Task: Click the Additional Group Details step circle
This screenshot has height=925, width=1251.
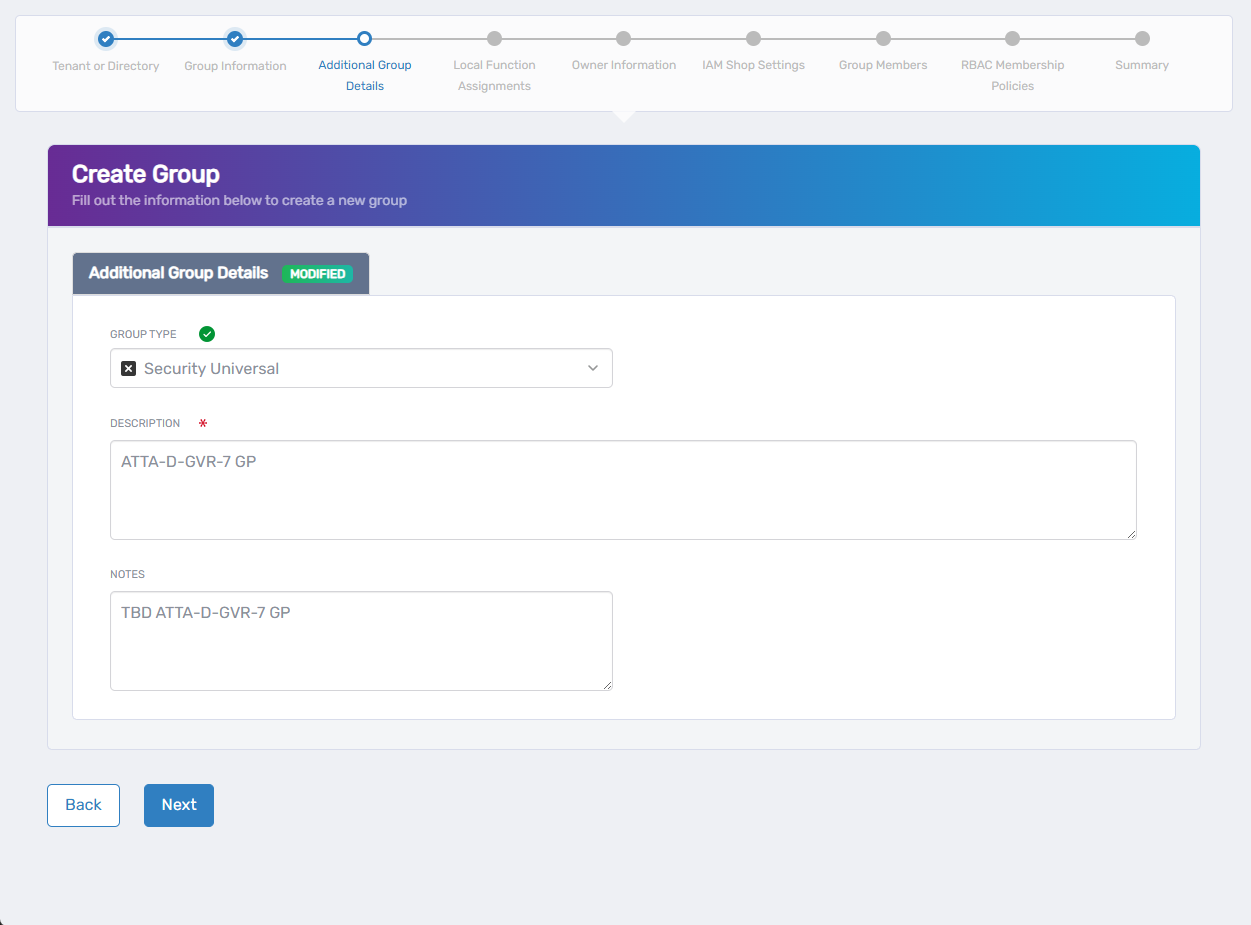Action: [365, 39]
